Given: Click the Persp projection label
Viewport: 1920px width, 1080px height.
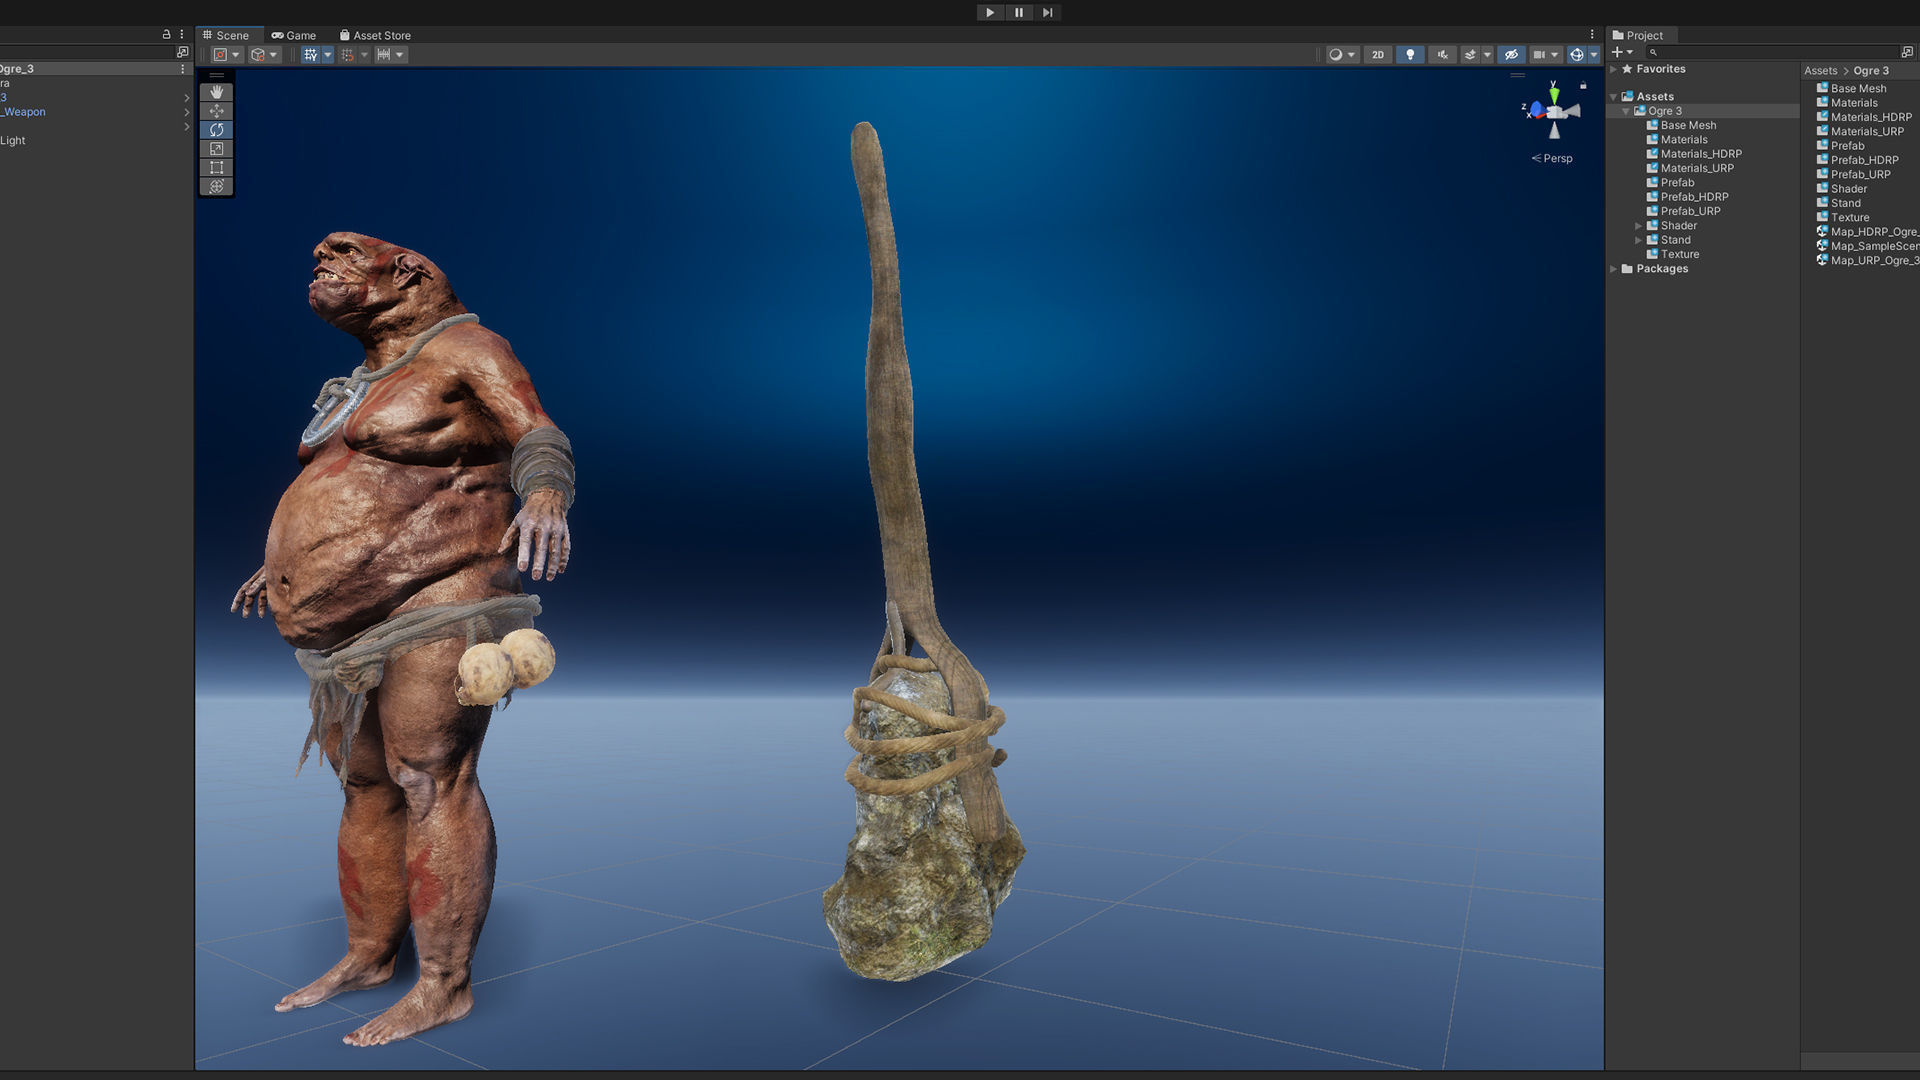Looking at the screenshot, I should coord(1557,159).
